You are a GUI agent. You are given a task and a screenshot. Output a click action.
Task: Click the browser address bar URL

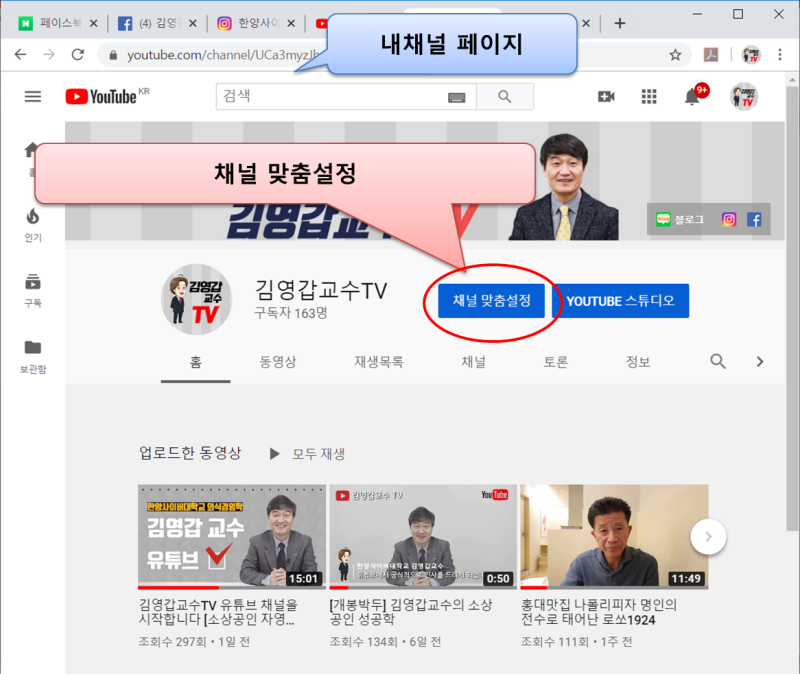pyautogui.click(x=223, y=55)
